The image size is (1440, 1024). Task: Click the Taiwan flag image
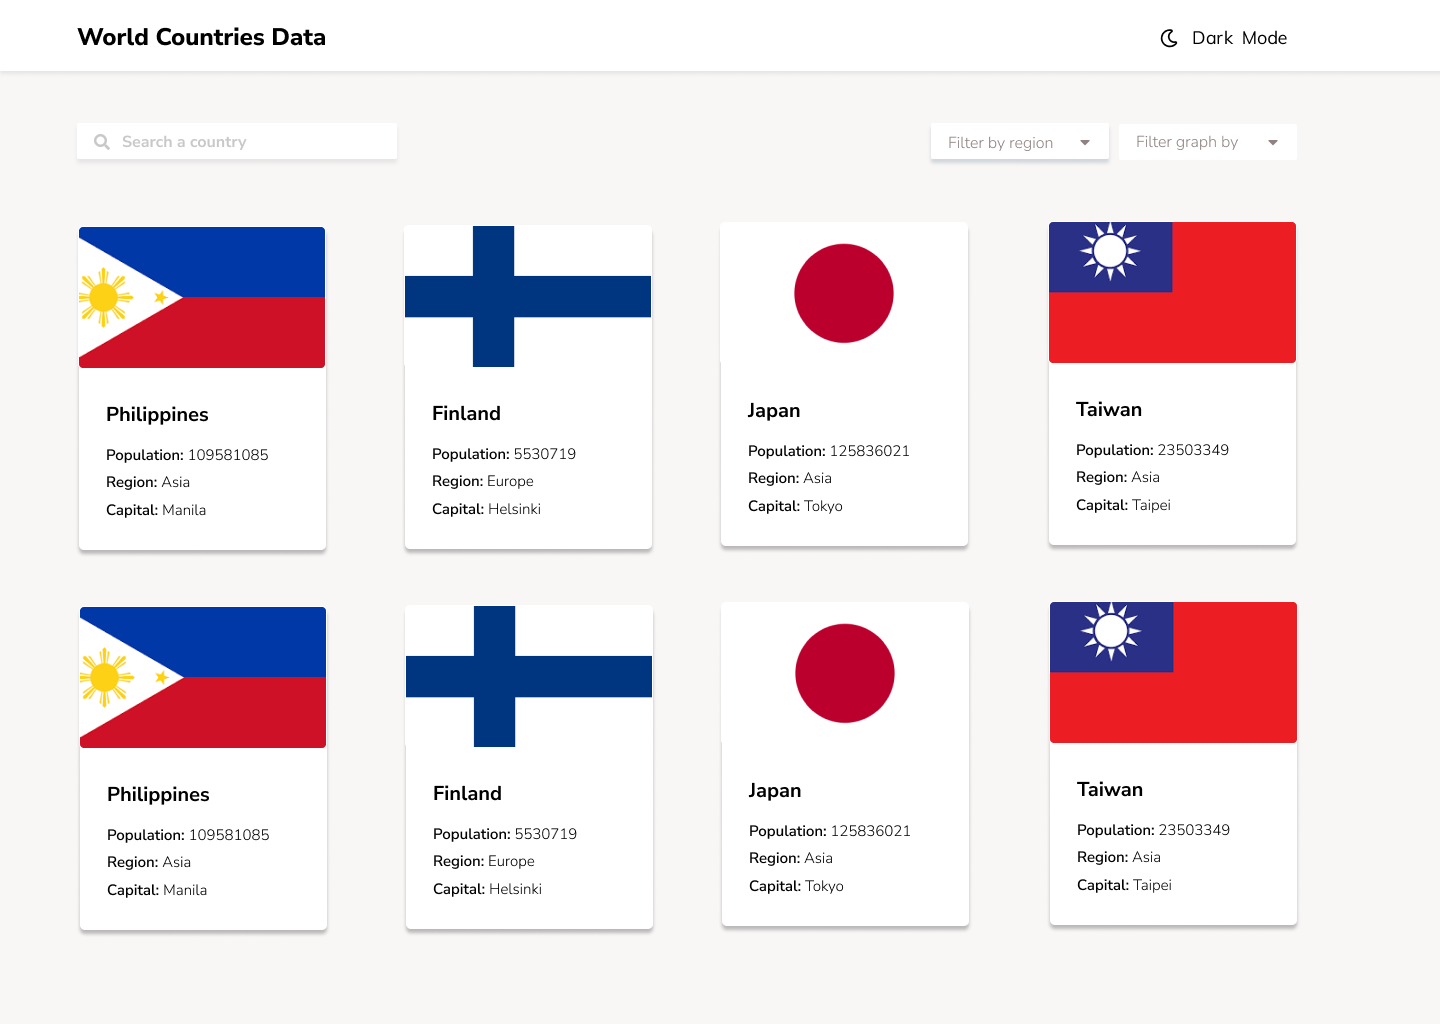point(1171,292)
